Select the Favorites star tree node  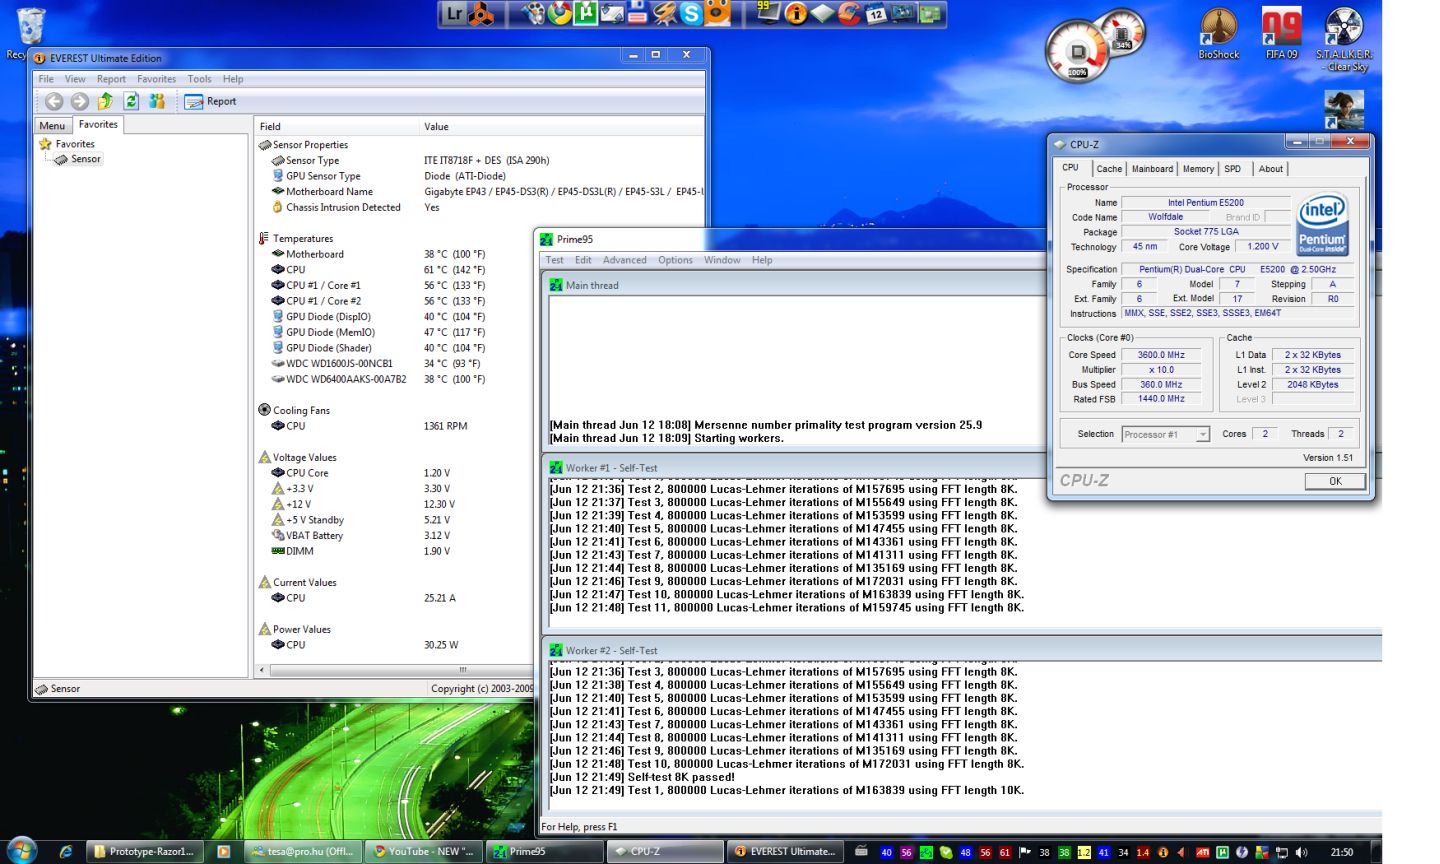pos(67,144)
